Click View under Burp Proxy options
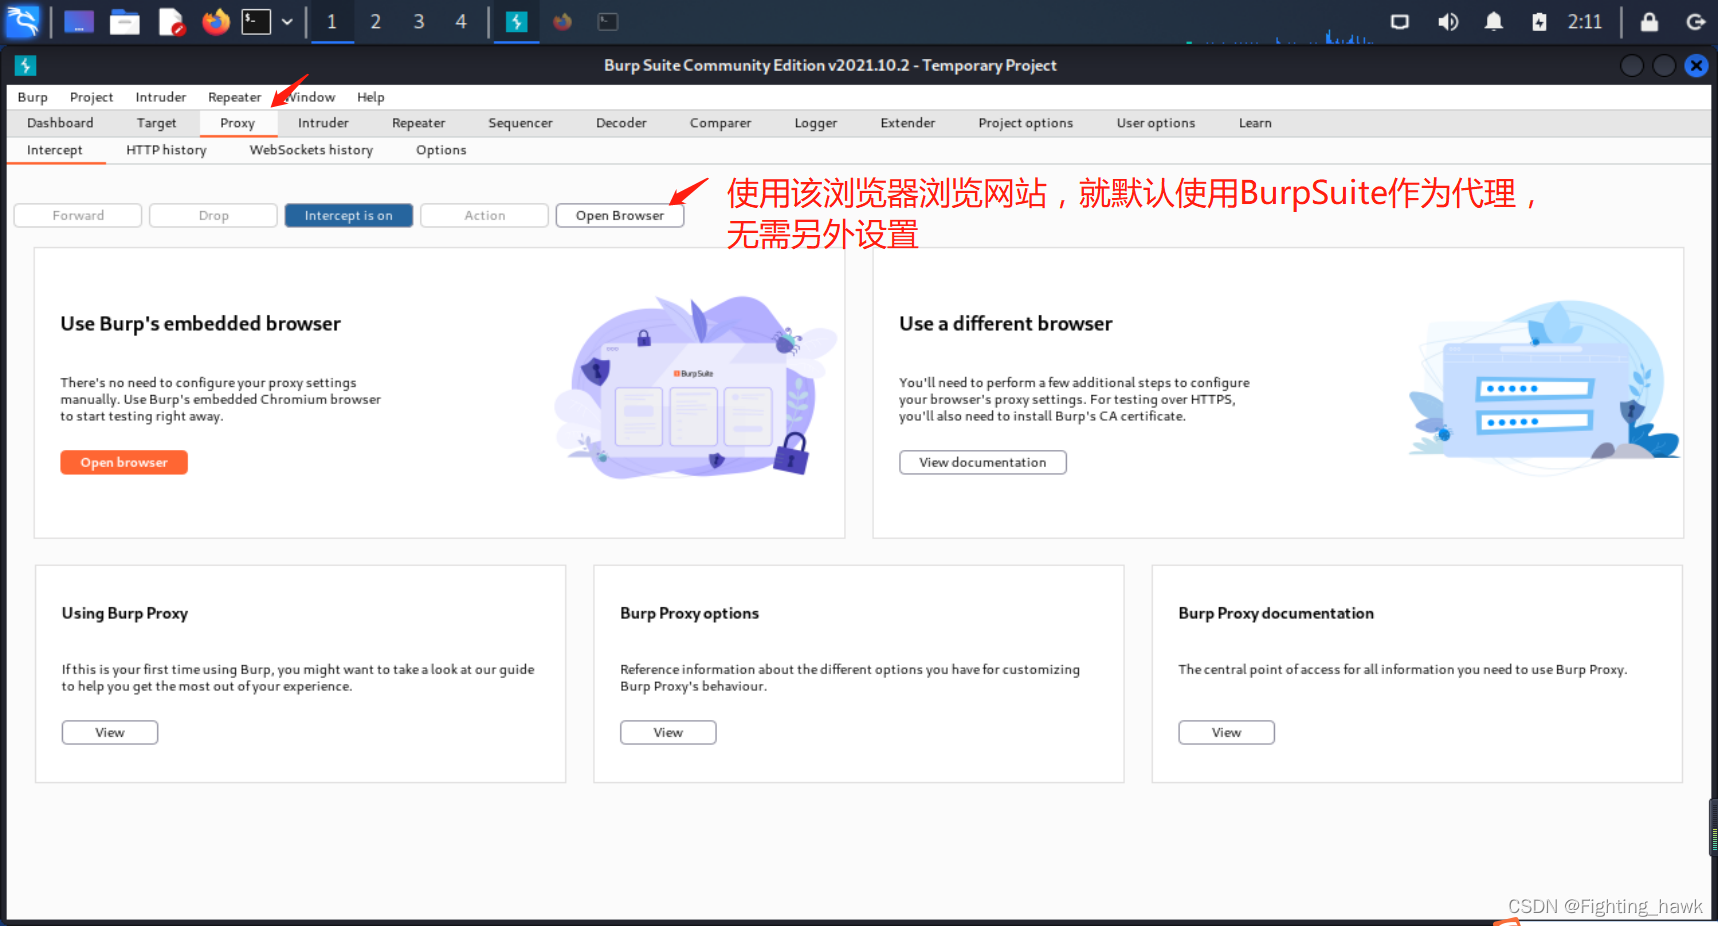The width and height of the screenshot is (1718, 926). point(668,733)
